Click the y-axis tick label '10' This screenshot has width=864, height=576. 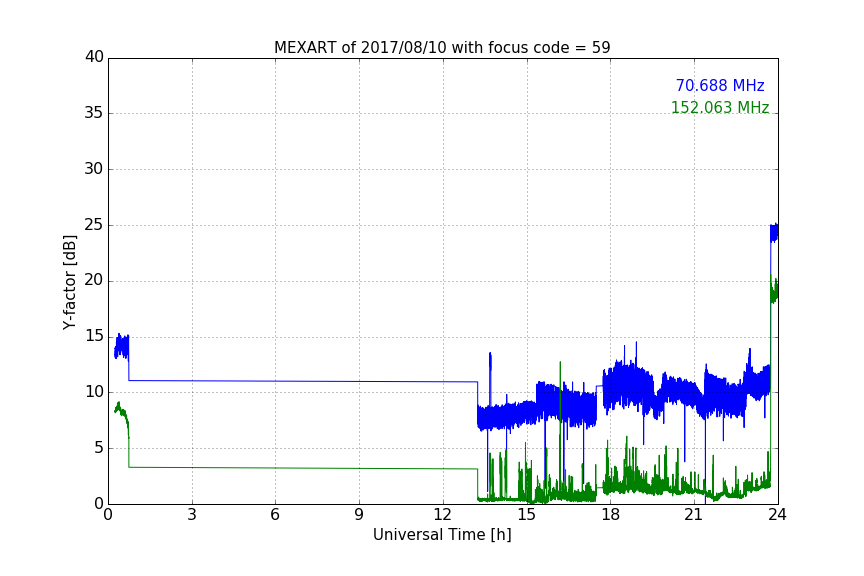pos(94,392)
